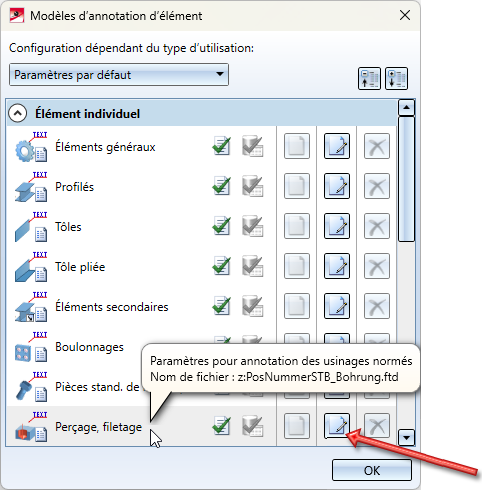Viewport: 482px width, 490px height.
Task: Click the expand all sections icon
Action: coord(396,79)
